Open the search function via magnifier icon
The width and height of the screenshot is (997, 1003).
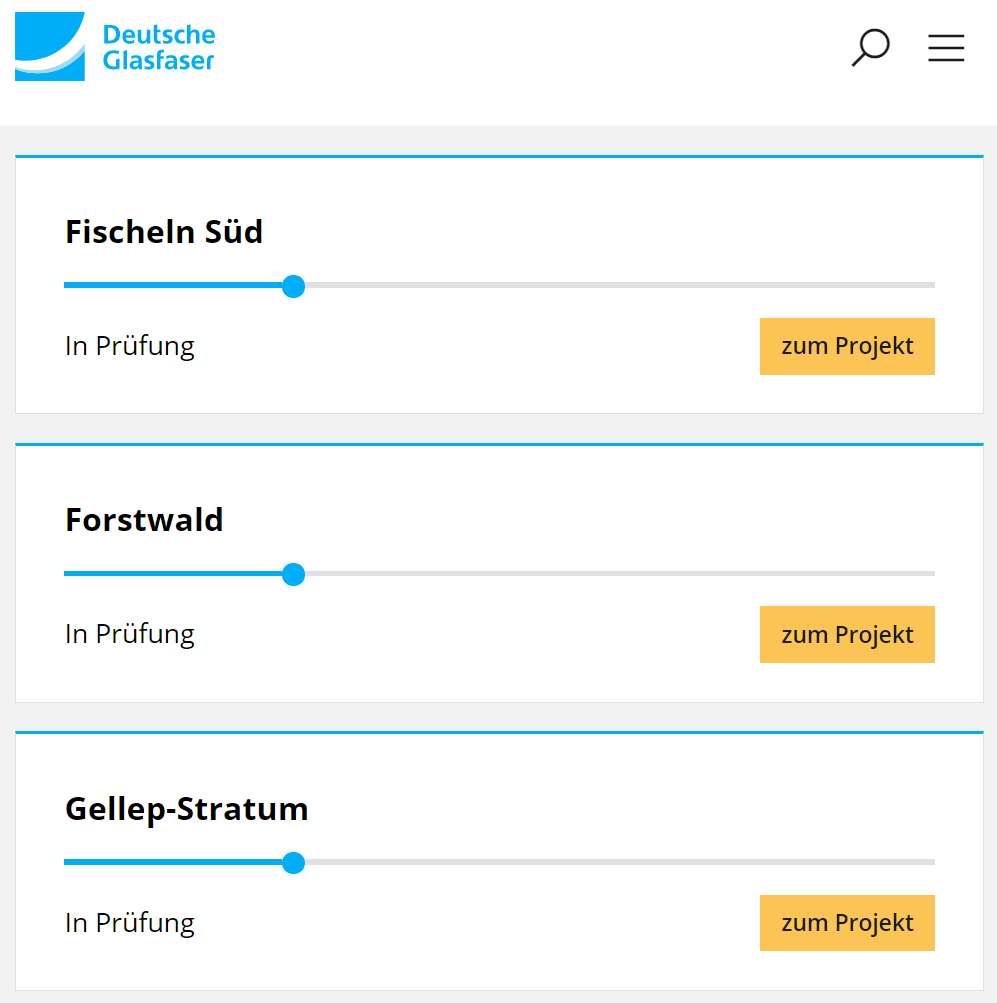[x=869, y=47]
